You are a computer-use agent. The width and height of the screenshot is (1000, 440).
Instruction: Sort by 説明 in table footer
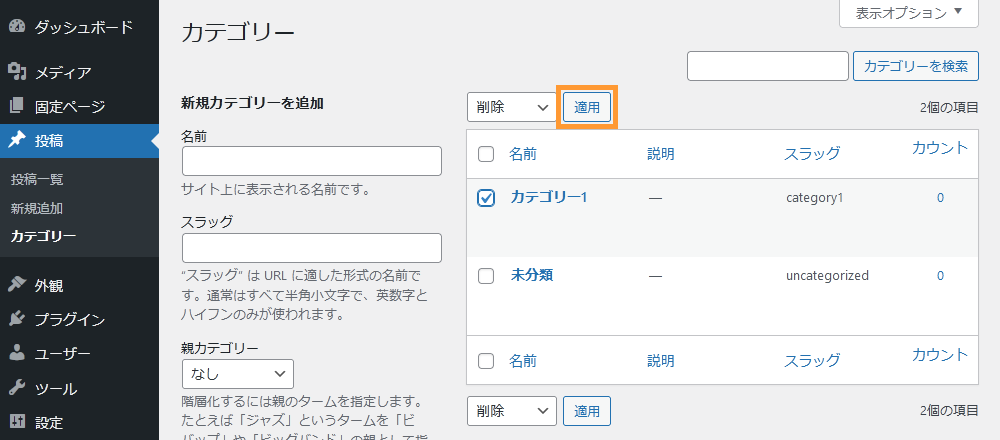point(661,361)
